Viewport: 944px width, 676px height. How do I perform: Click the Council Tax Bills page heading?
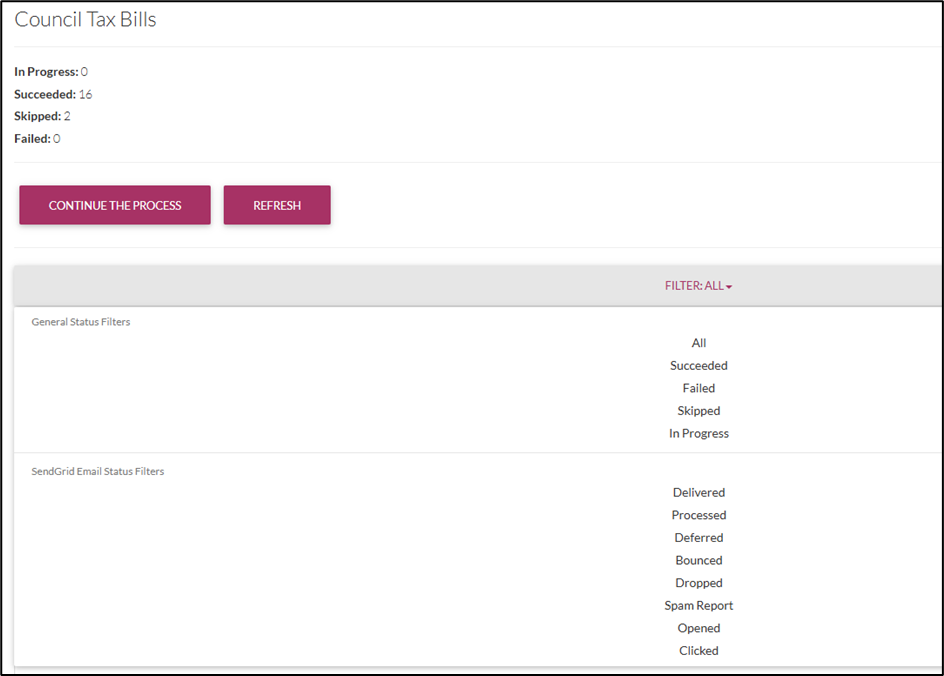85,20
